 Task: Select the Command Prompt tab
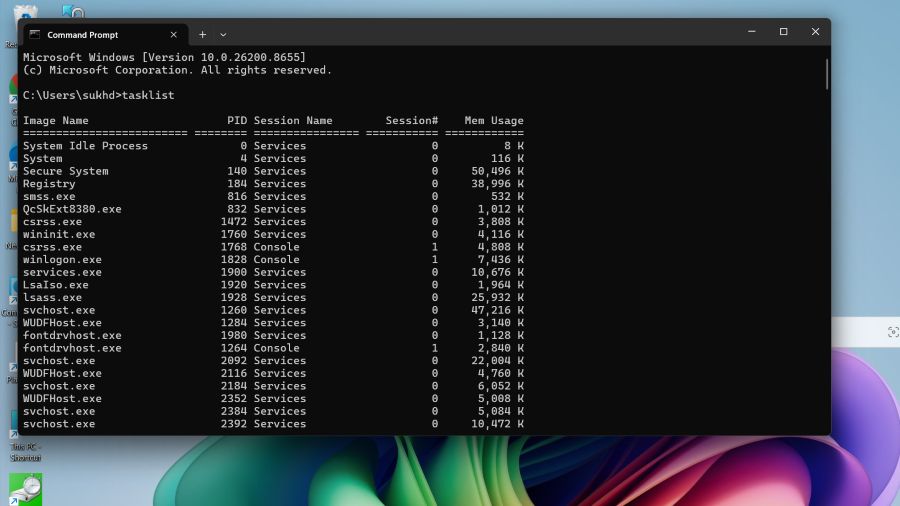(x=105, y=34)
